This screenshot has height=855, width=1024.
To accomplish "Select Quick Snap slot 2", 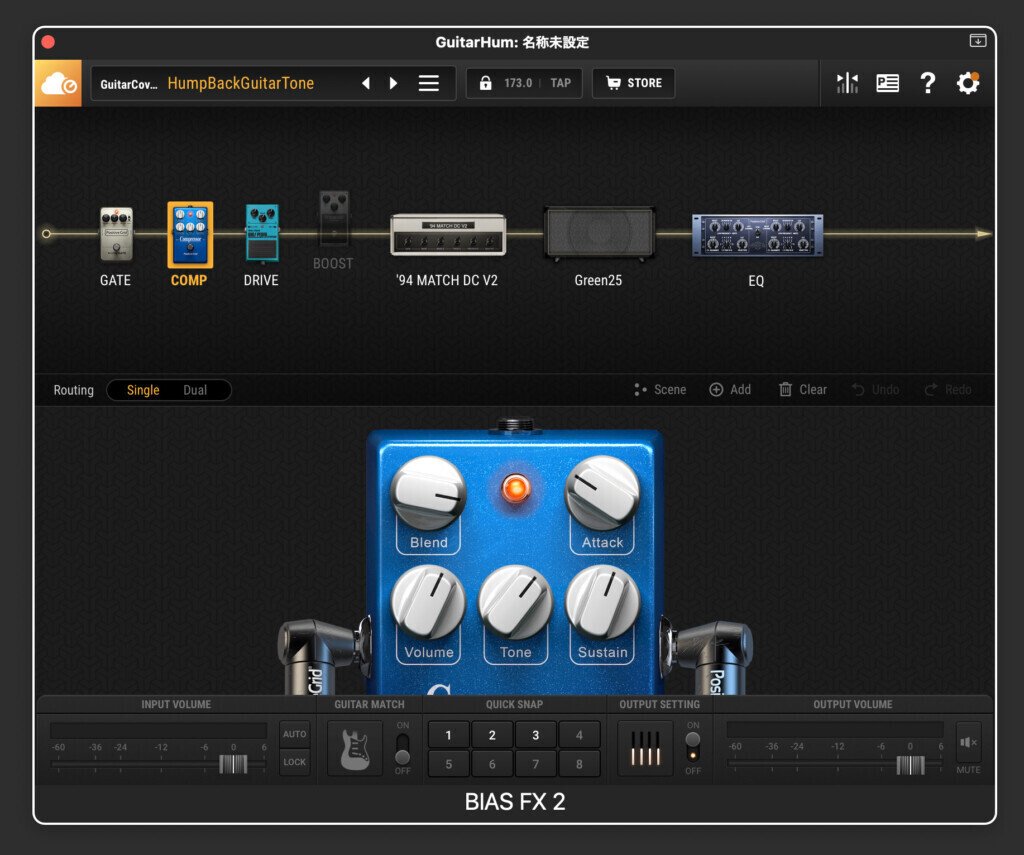I will pos(492,735).
